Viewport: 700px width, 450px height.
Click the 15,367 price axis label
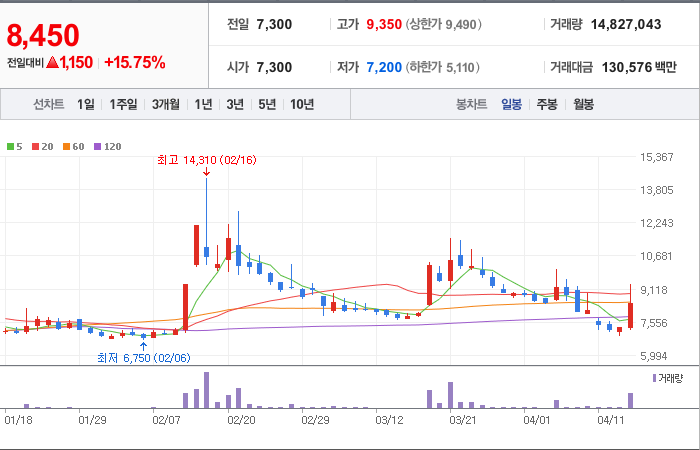coord(656,157)
